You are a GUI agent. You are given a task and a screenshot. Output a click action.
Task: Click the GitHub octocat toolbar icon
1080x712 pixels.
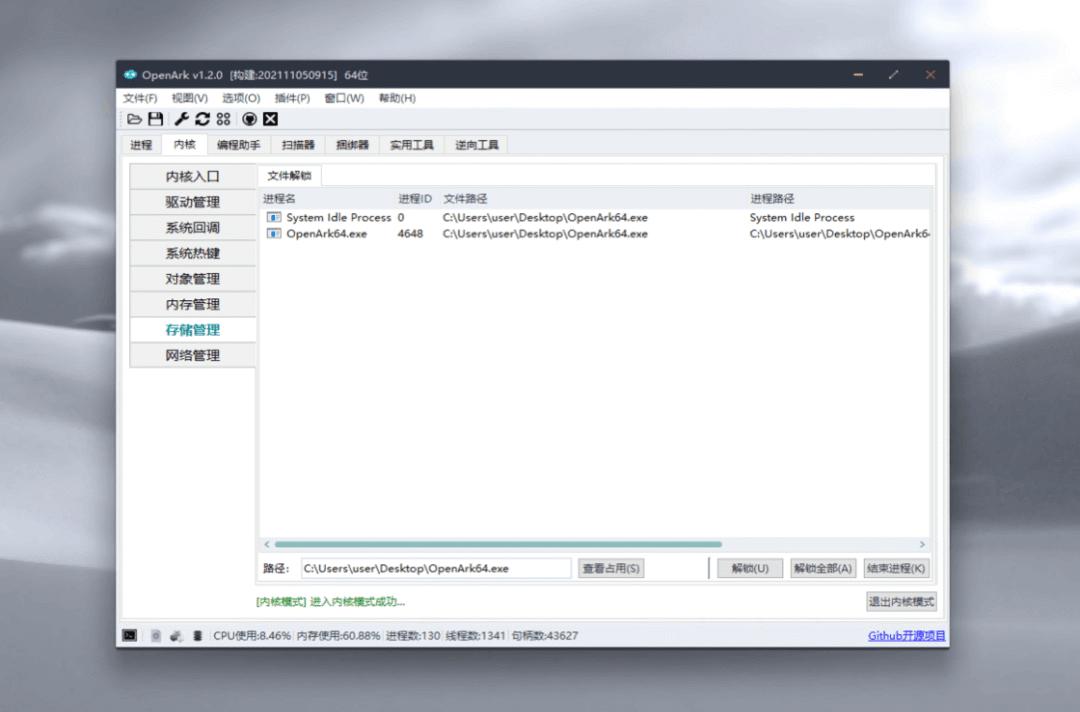point(249,119)
